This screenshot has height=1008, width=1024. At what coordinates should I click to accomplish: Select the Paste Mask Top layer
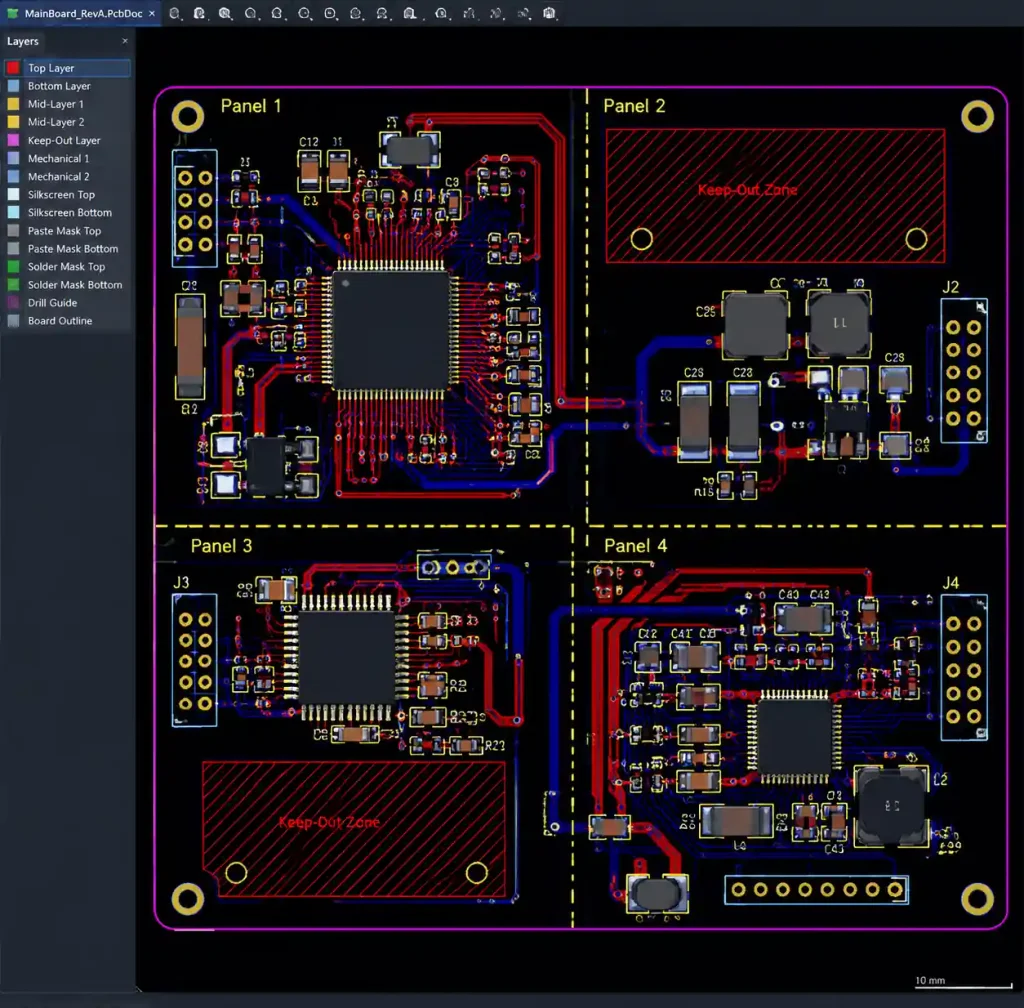click(67, 230)
